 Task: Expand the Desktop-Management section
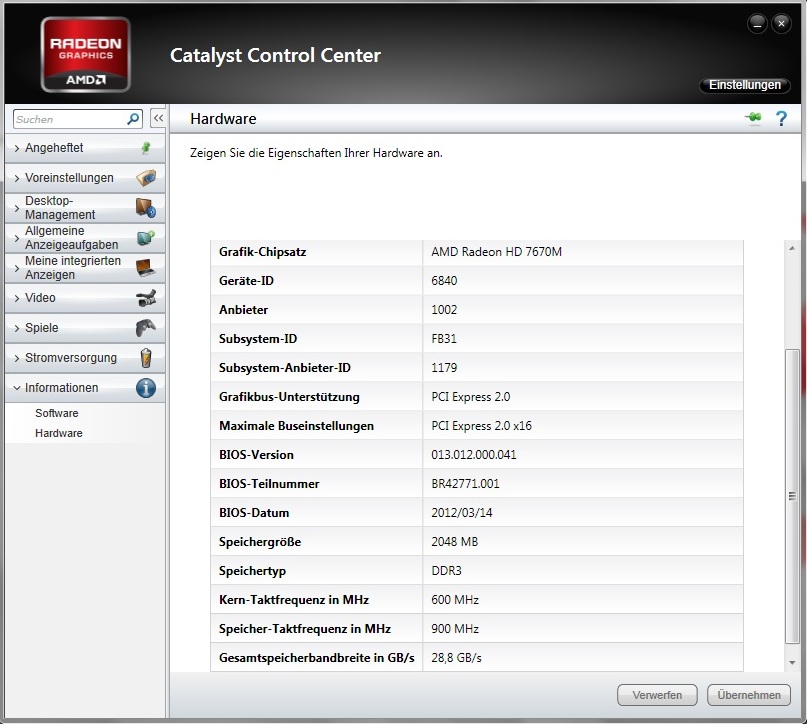pos(85,208)
